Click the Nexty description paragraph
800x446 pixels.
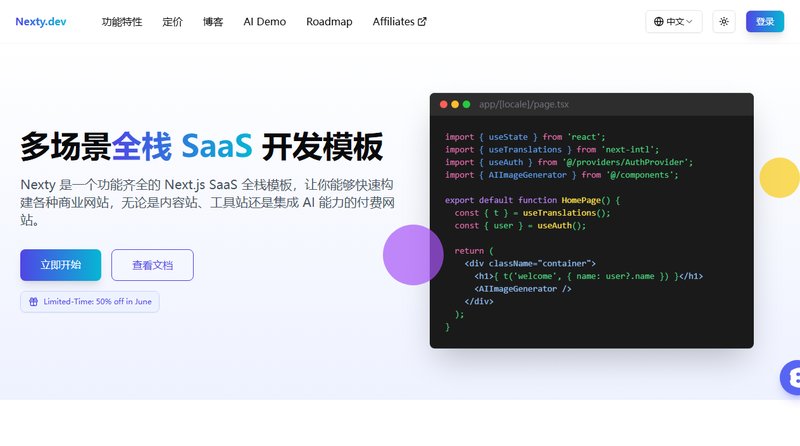pyautogui.click(x=207, y=202)
